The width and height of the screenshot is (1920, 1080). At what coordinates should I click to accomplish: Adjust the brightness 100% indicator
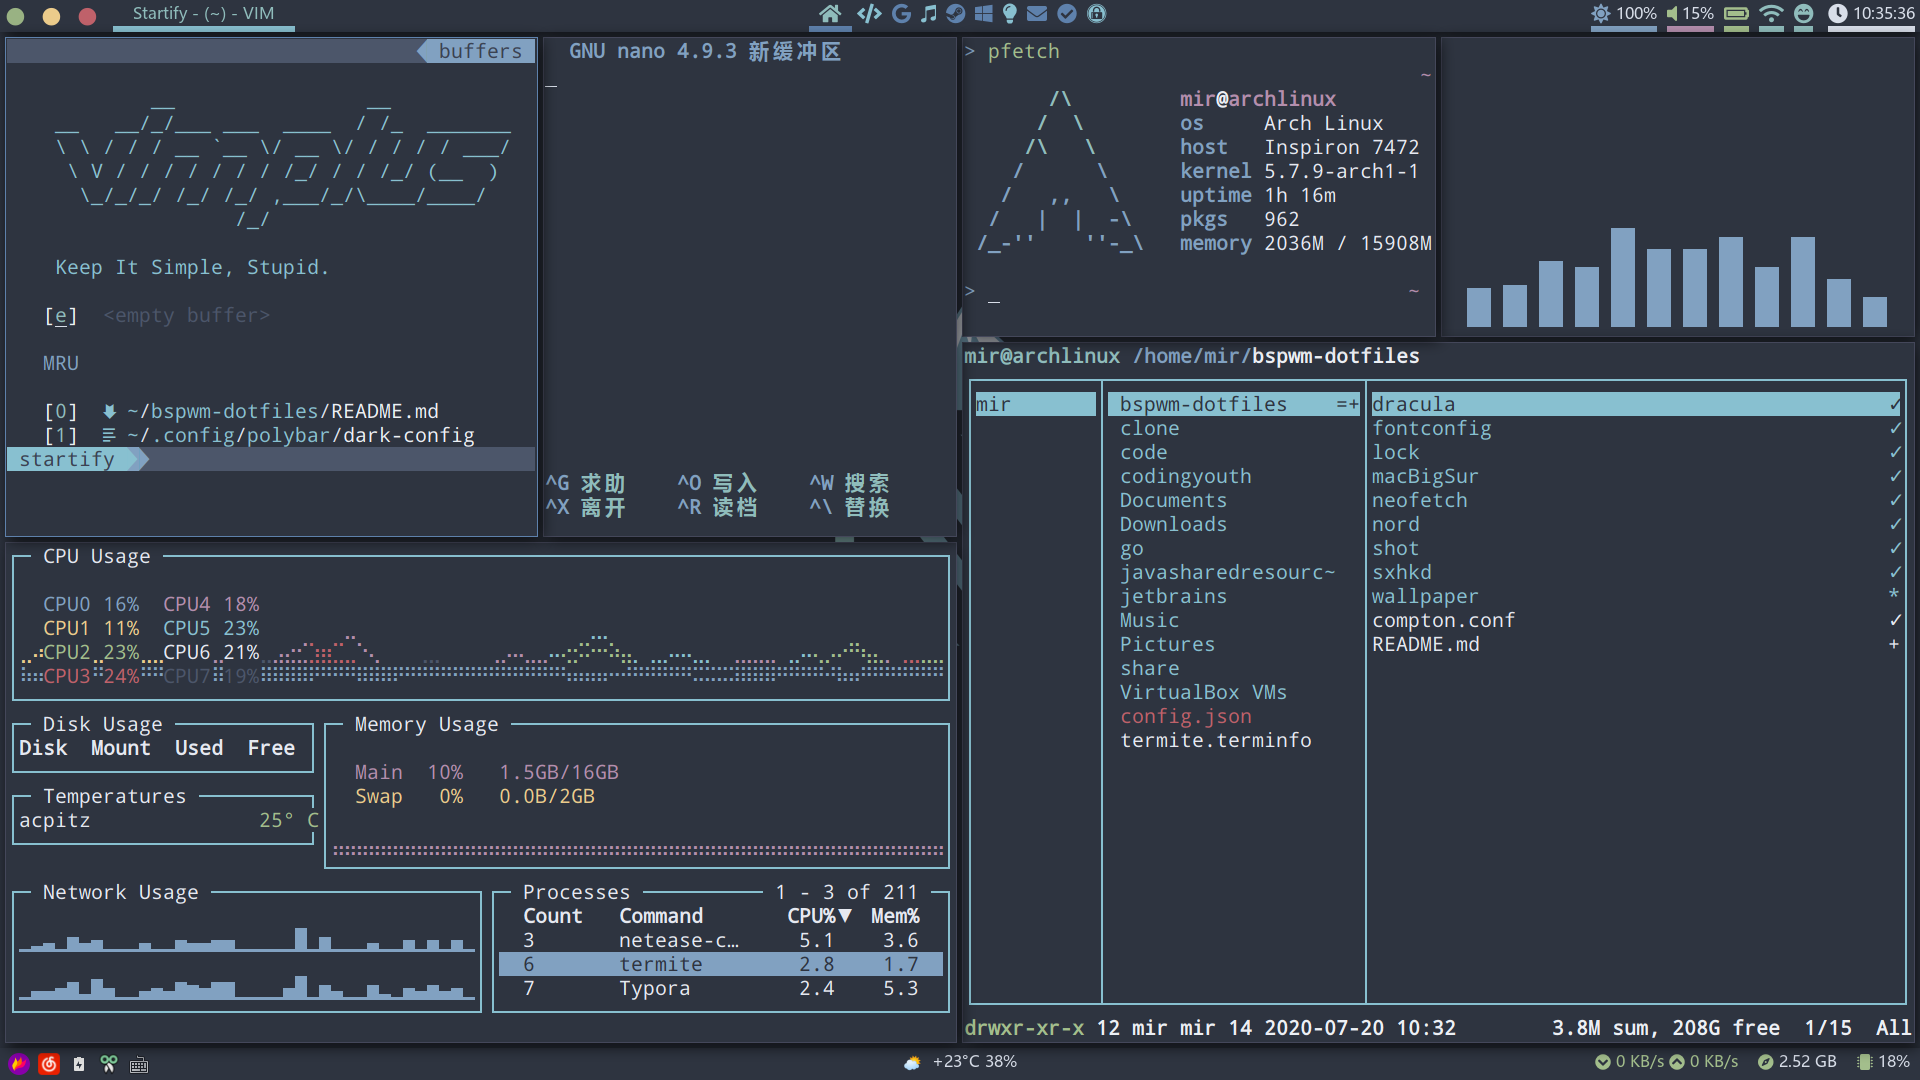click(x=1623, y=14)
